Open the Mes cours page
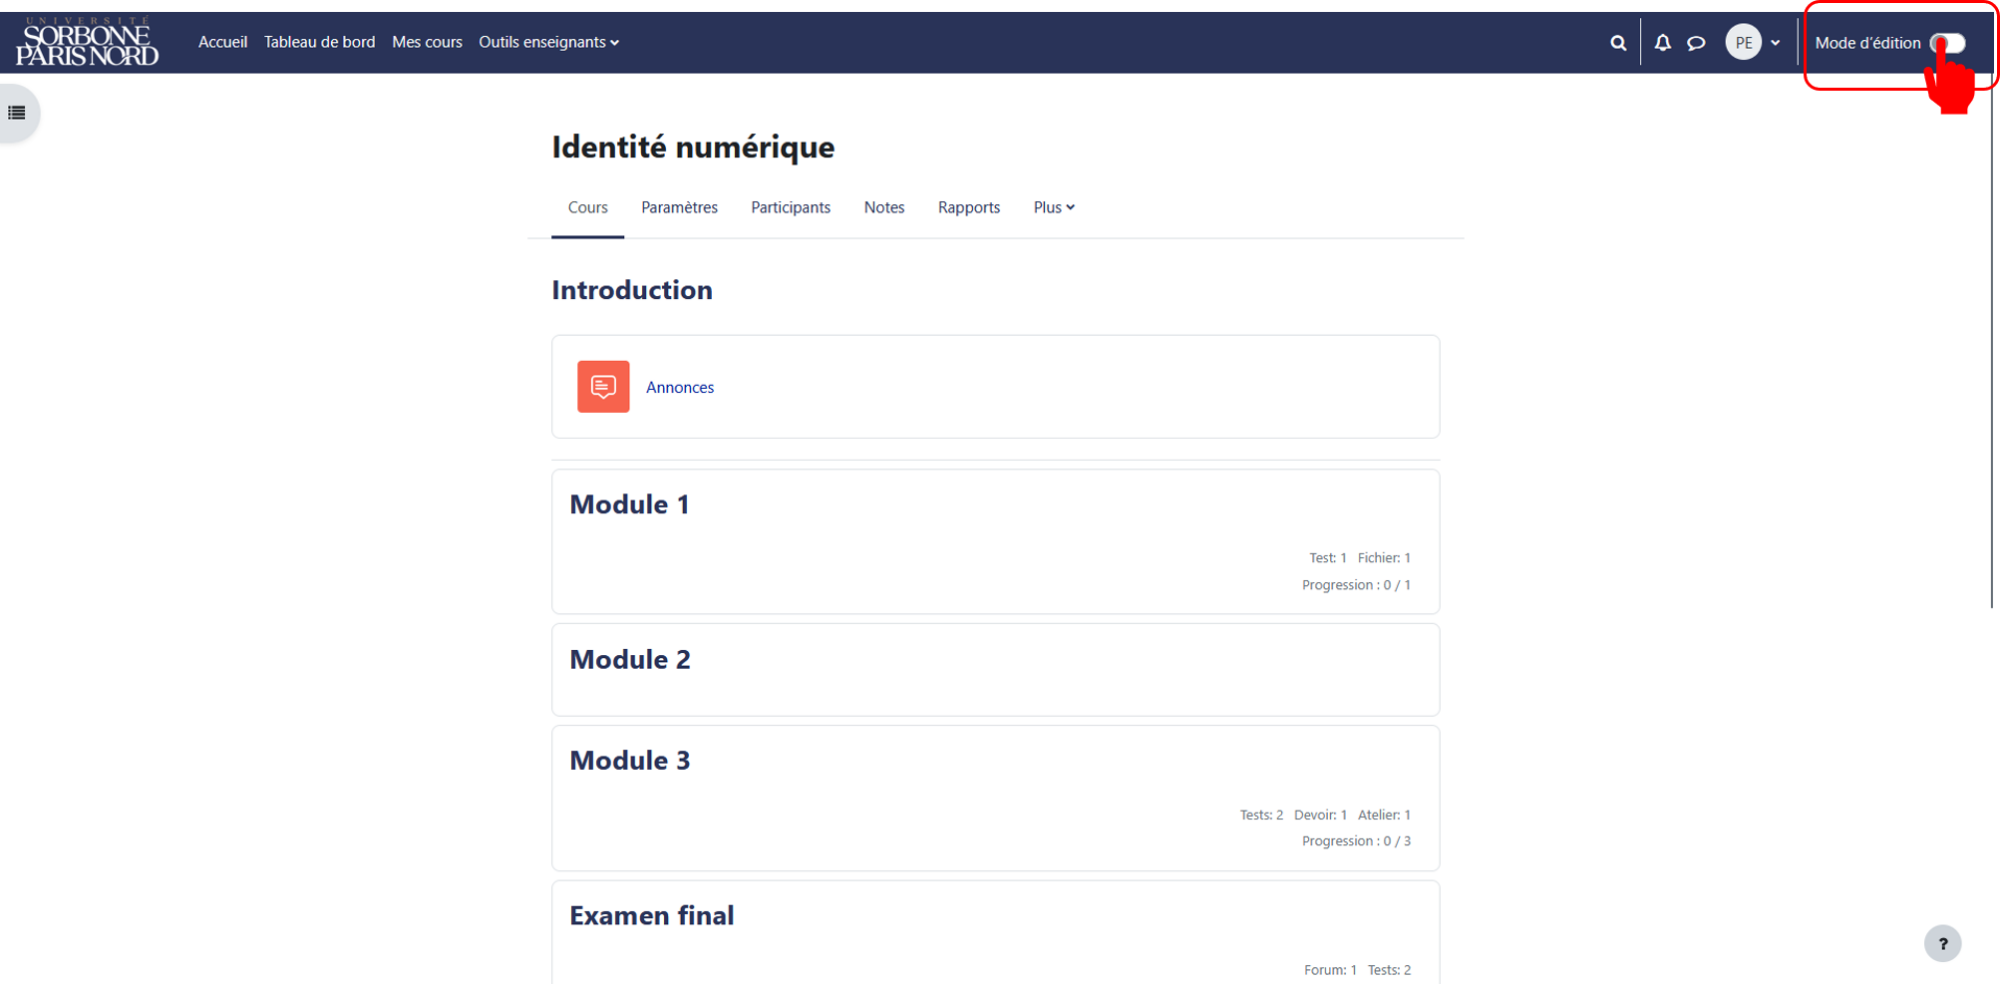Image resolution: width=2000 pixels, height=984 pixels. point(427,42)
